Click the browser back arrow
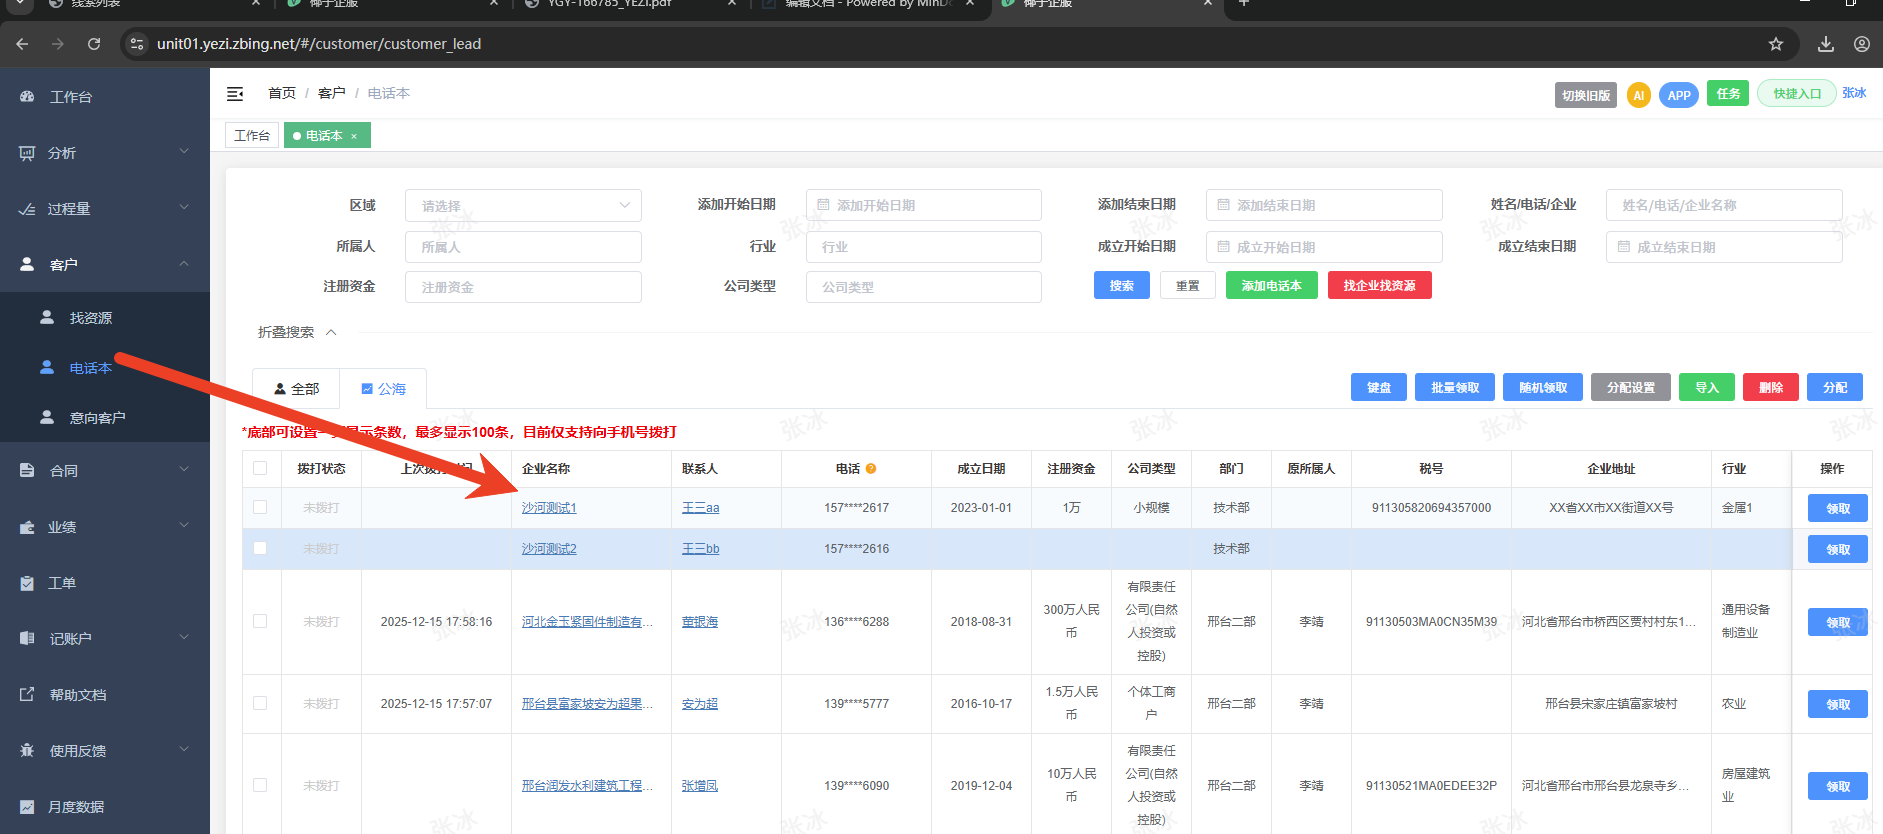 [x=22, y=44]
